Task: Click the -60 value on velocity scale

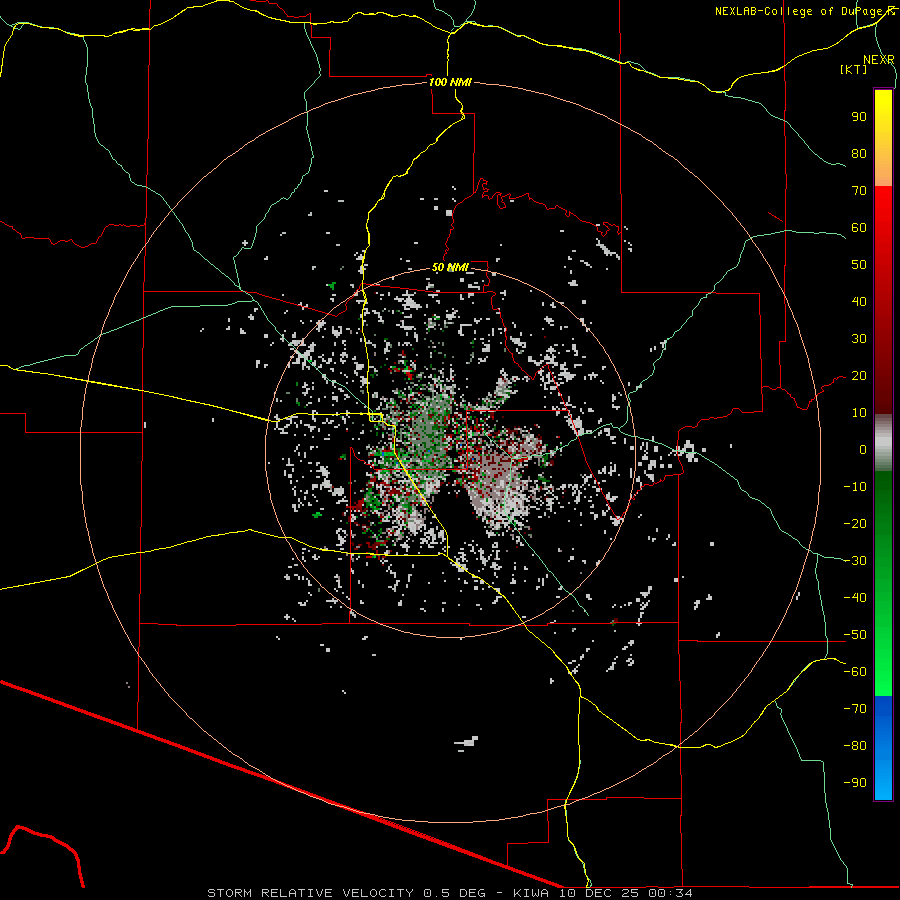Action: coord(855,672)
